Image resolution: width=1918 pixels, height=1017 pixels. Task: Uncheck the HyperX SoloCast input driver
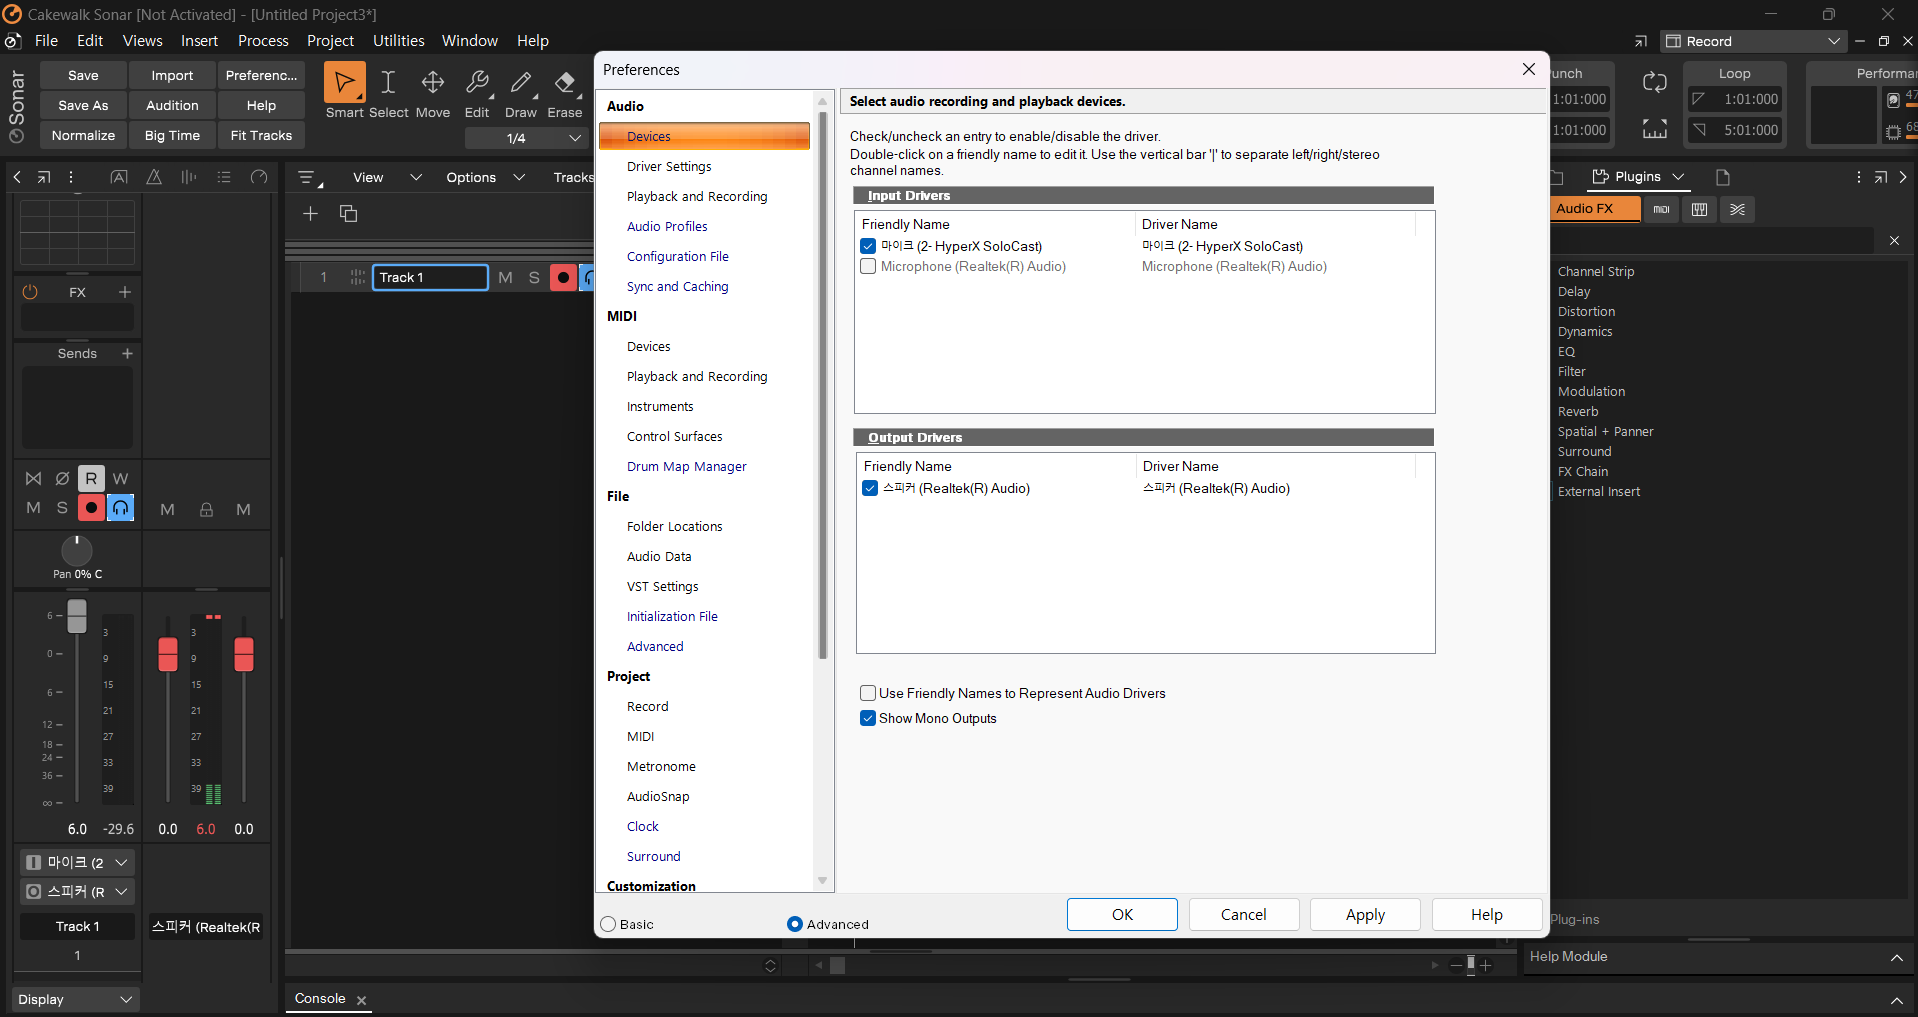(x=868, y=246)
